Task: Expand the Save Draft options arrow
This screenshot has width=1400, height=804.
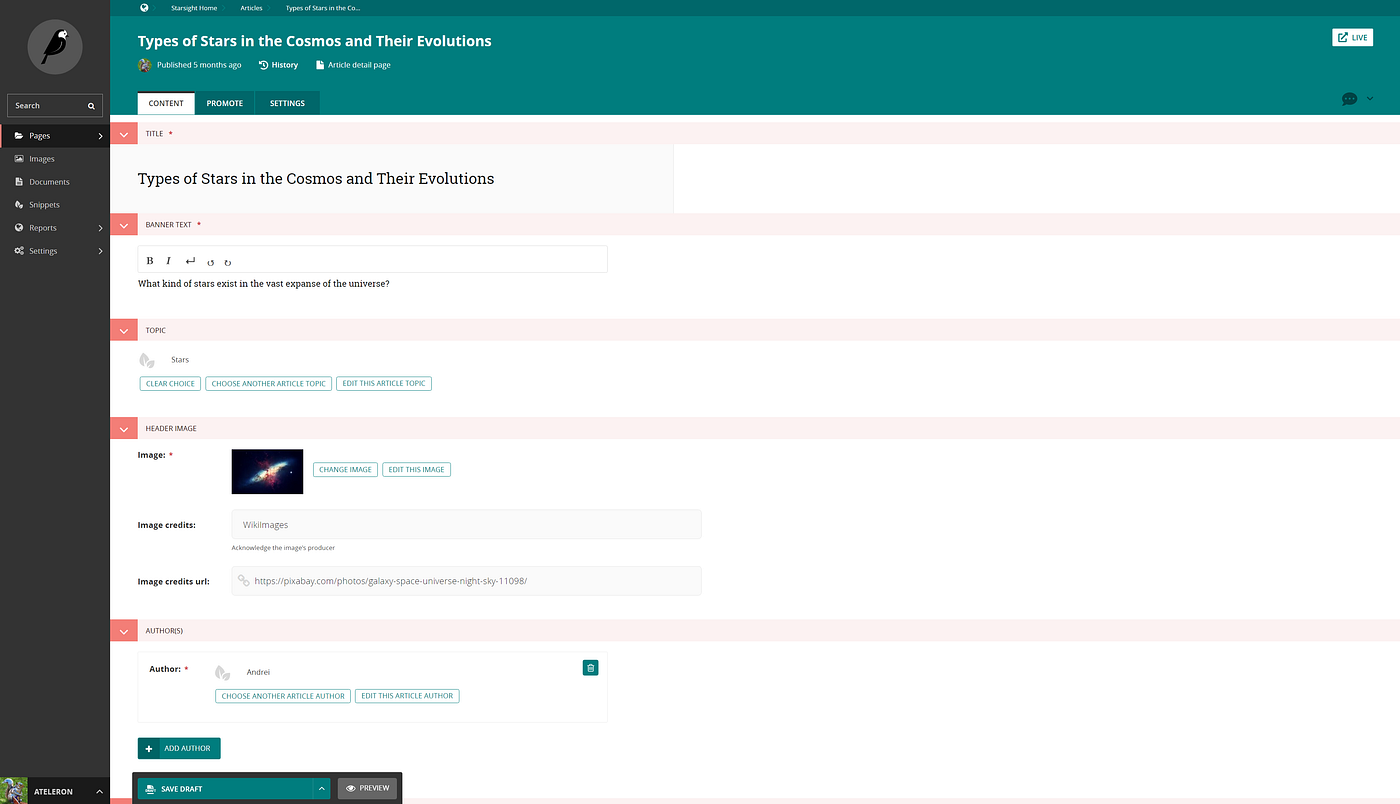Action: tap(320, 788)
